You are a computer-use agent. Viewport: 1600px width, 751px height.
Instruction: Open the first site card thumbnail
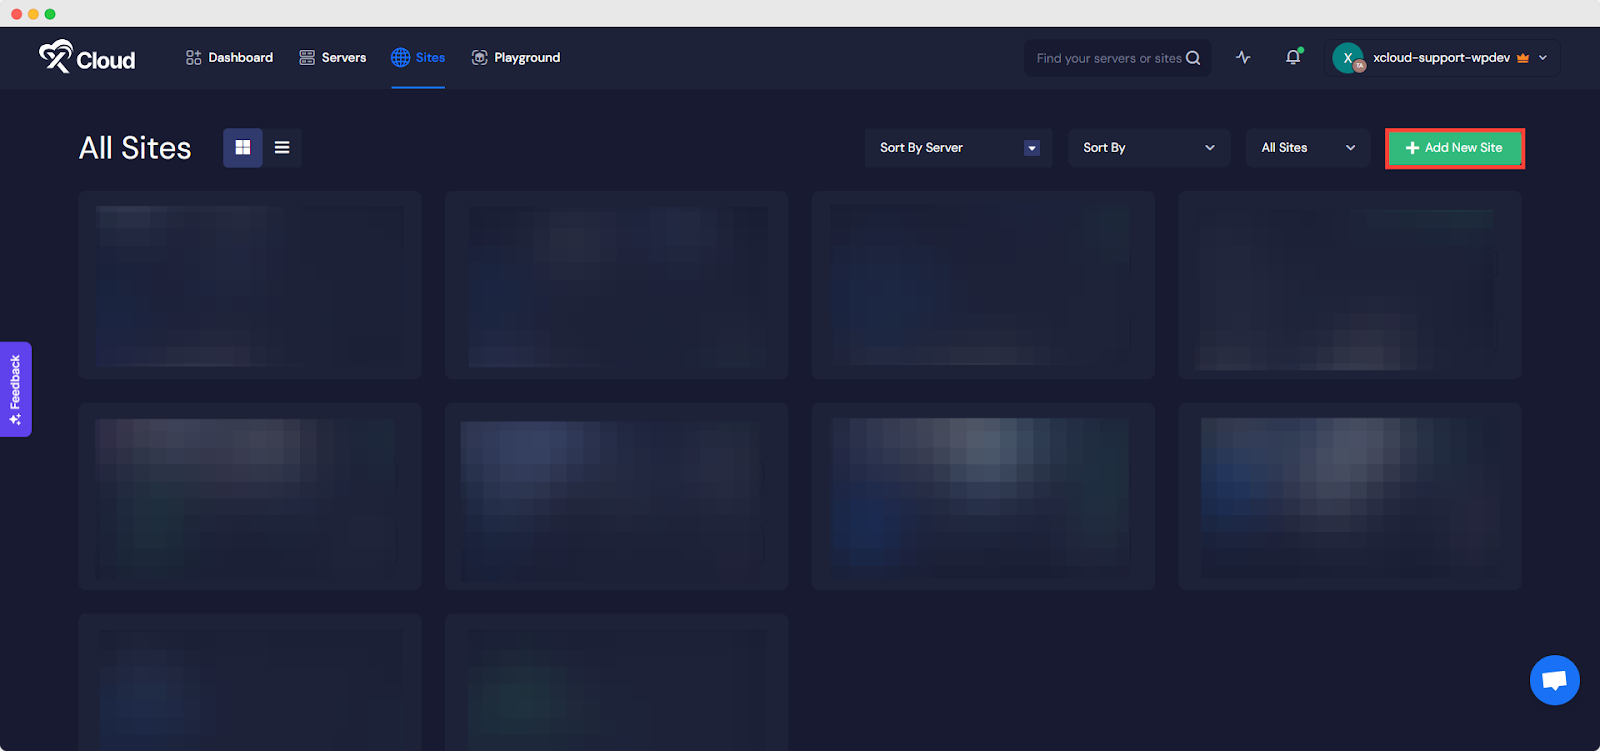(x=250, y=285)
